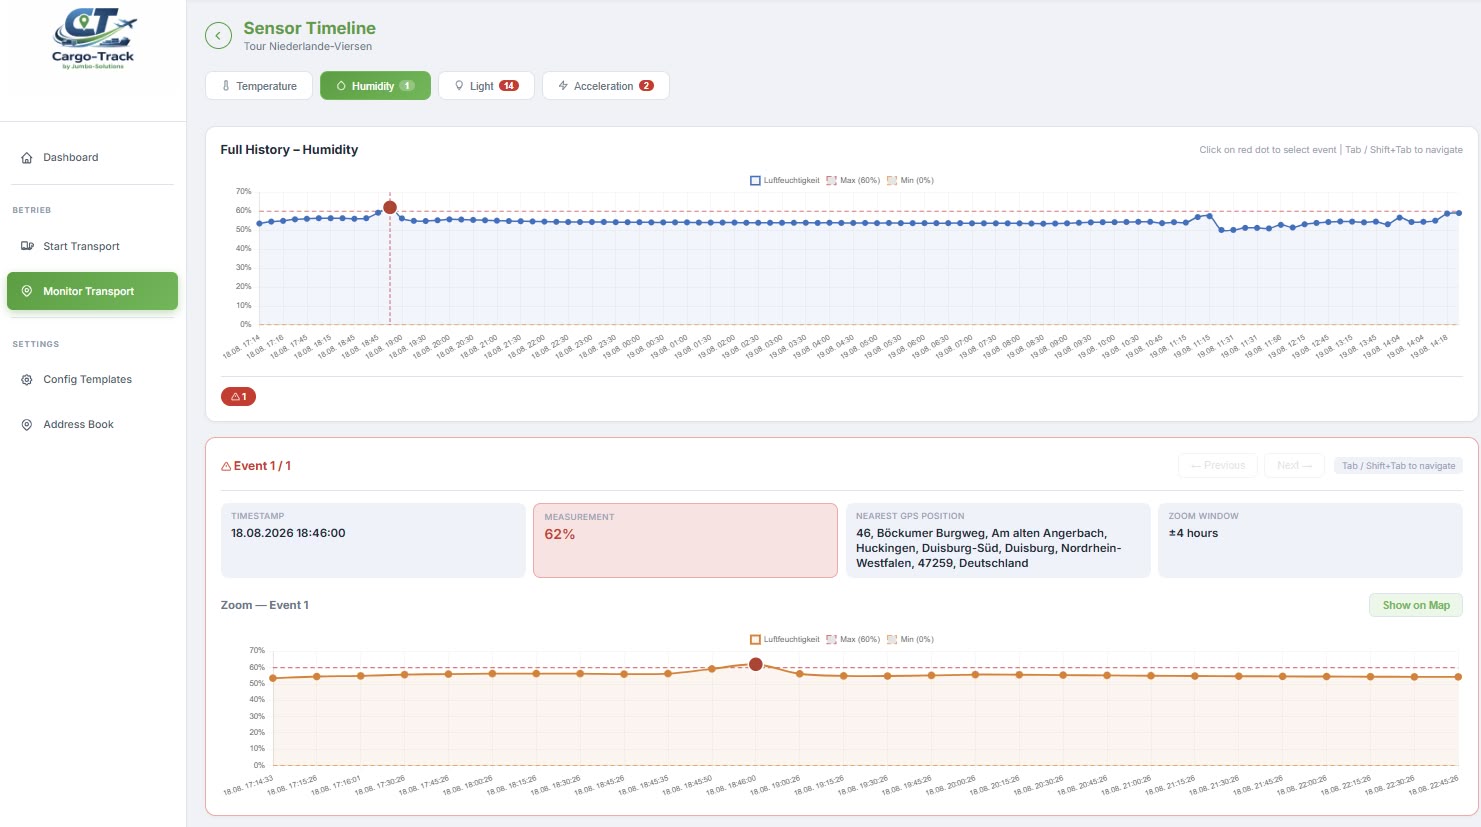
Task: Select the Humidity sensor tab
Action: [375, 86]
